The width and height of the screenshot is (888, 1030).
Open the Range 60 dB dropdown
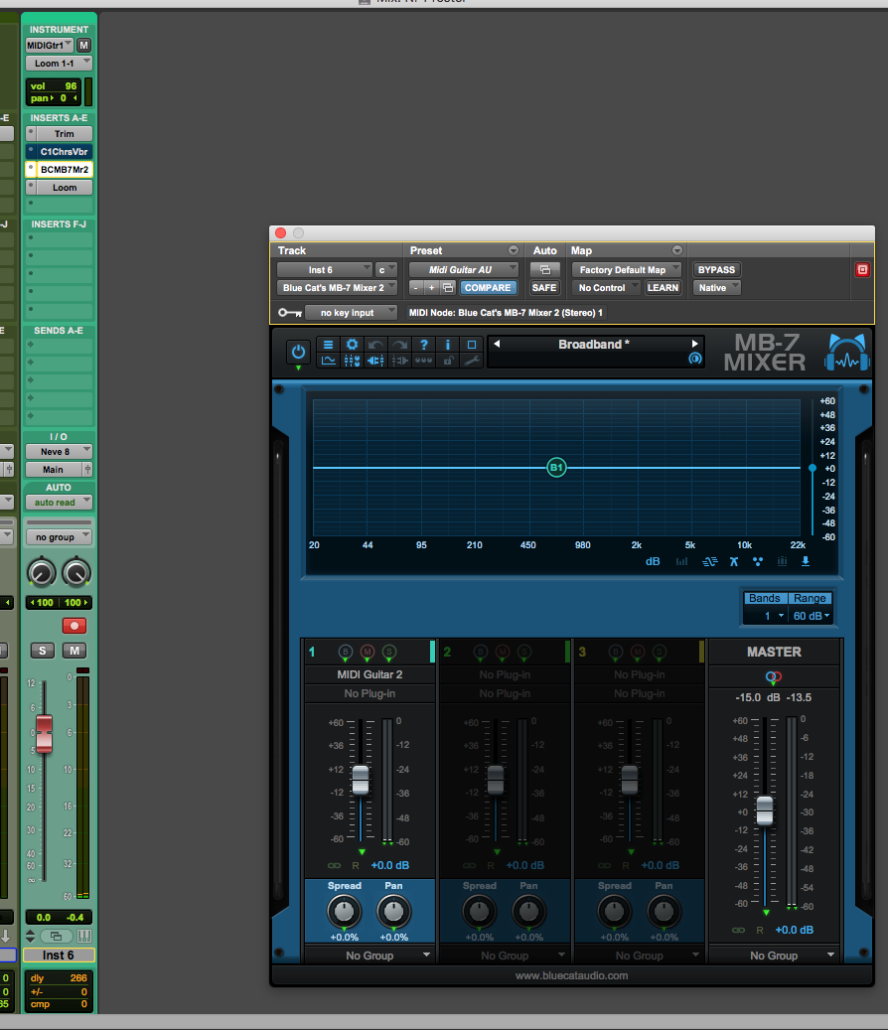(x=811, y=616)
